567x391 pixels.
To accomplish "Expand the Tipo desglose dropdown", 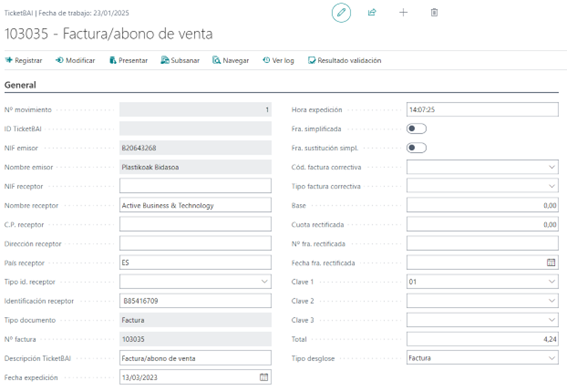I will coord(551,358).
